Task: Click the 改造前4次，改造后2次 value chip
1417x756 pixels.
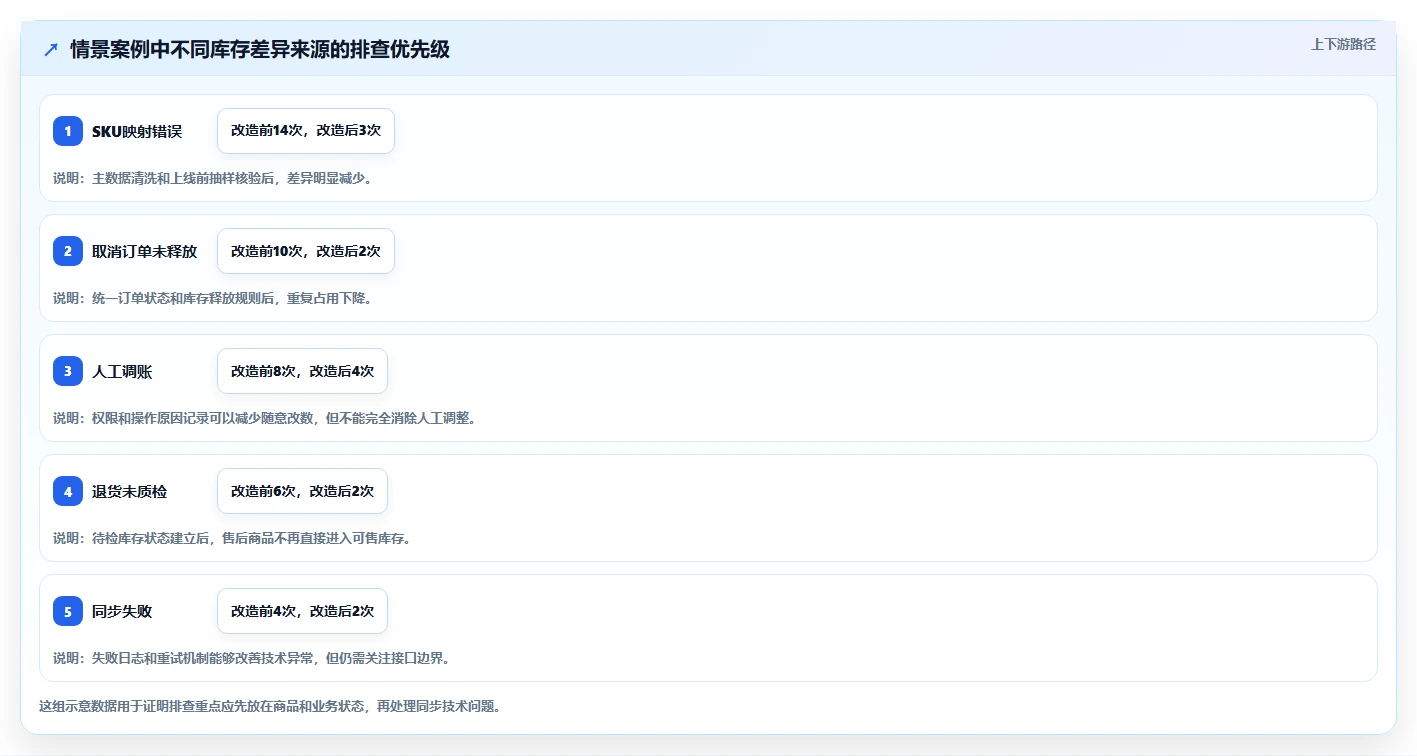Action: 302,611
